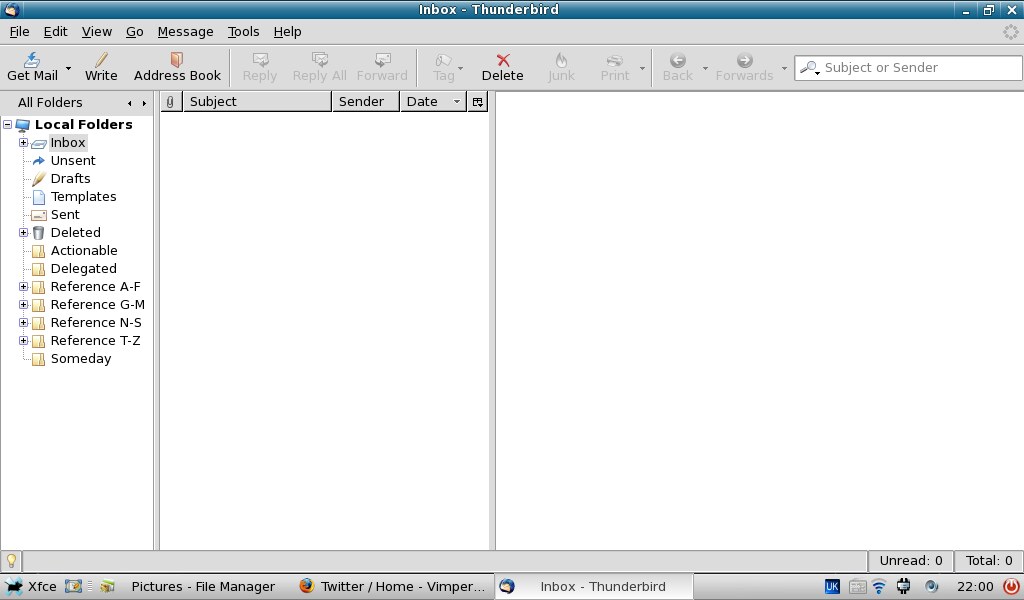Click the Tag toolbar button
Viewport: 1024px width, 600px height.
coord(443,67)
